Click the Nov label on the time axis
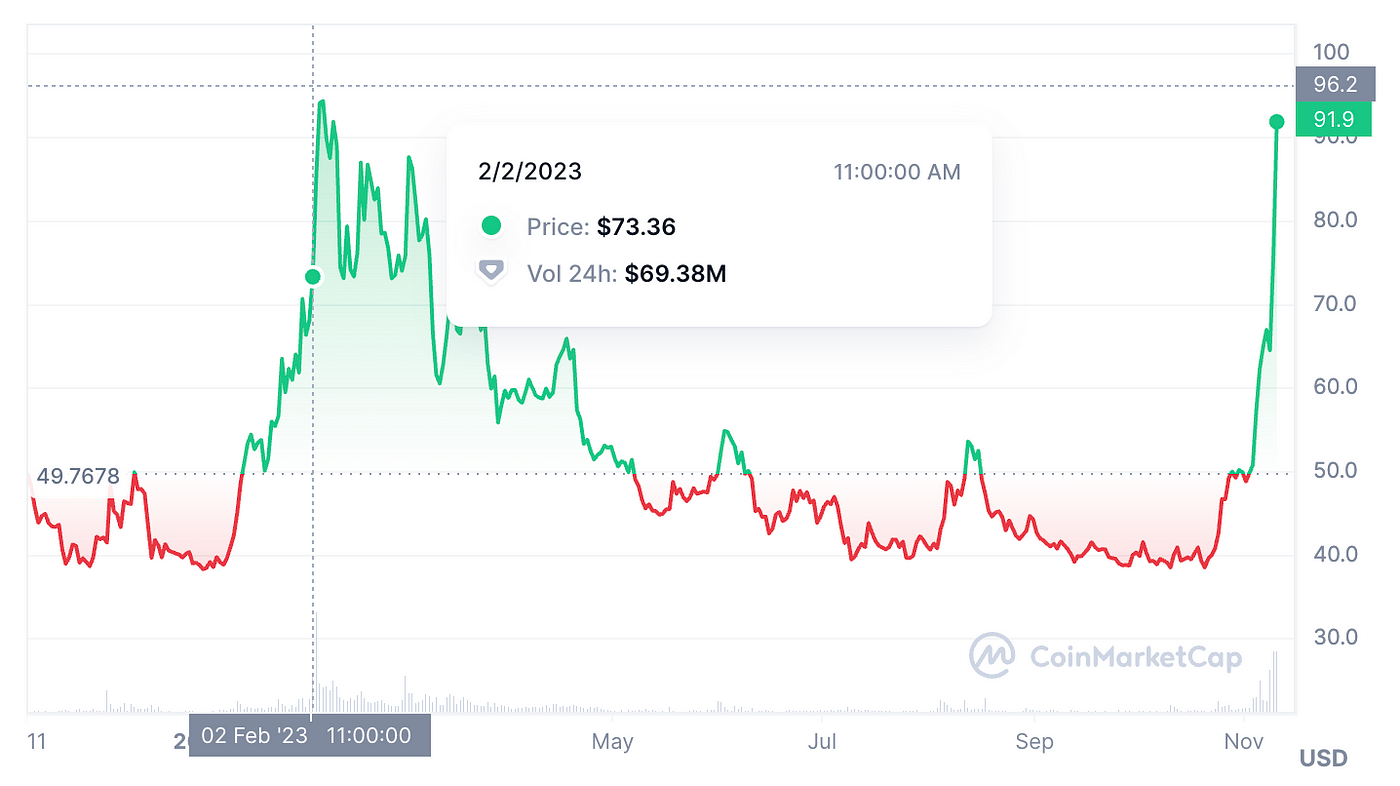 click(x=1245, y=741)
